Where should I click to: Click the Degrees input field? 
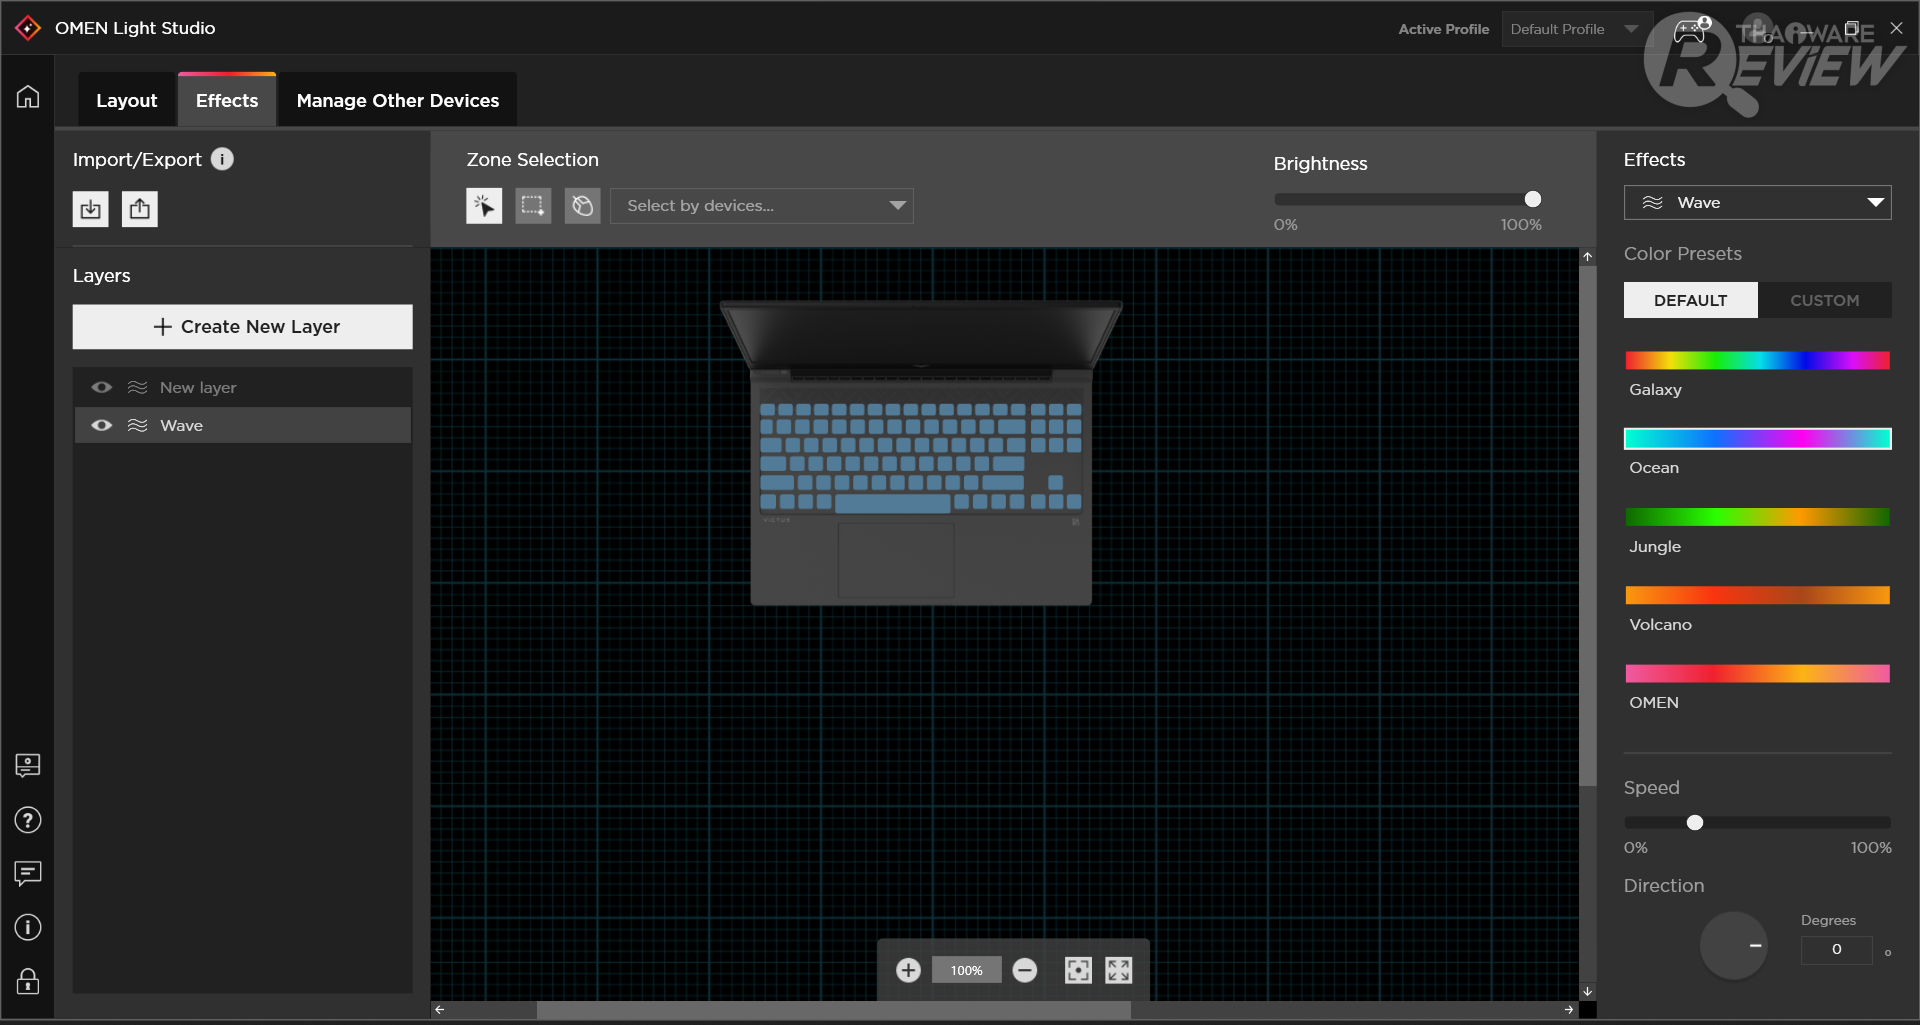pos(1837,950)
